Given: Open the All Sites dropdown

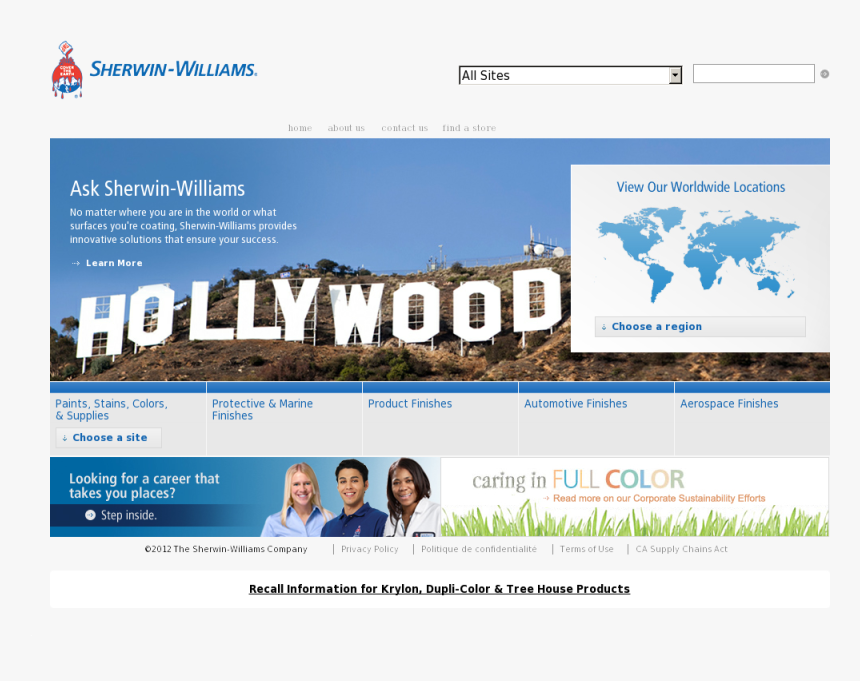Looking at the screenshot, I should (x=570, y=75).
